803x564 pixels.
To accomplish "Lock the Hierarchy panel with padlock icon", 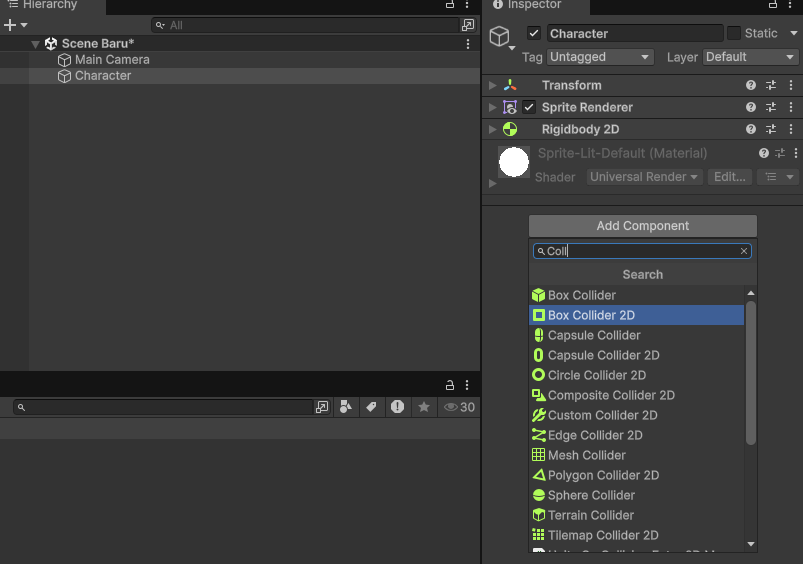I will click(450, 5).
